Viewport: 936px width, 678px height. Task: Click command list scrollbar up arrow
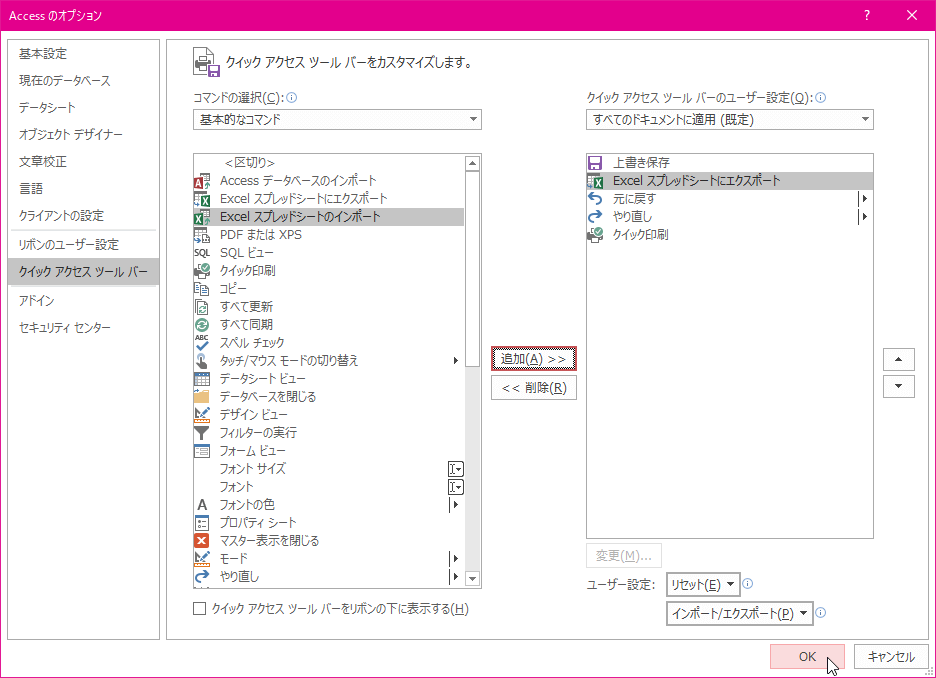[473, 163]
